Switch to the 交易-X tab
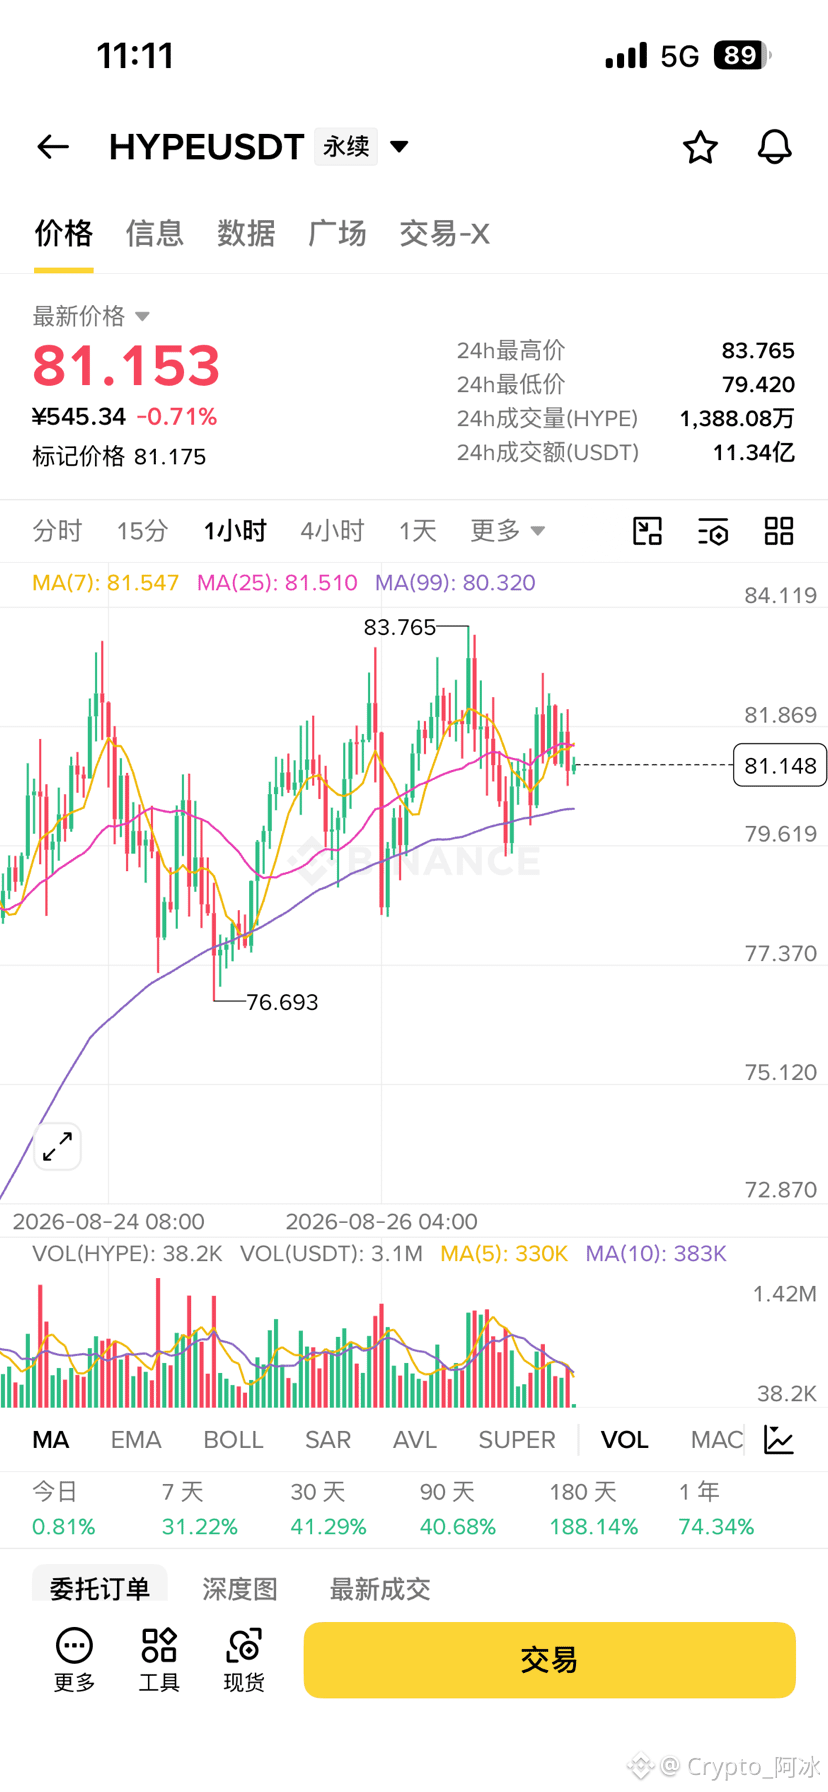 (444, 233)
